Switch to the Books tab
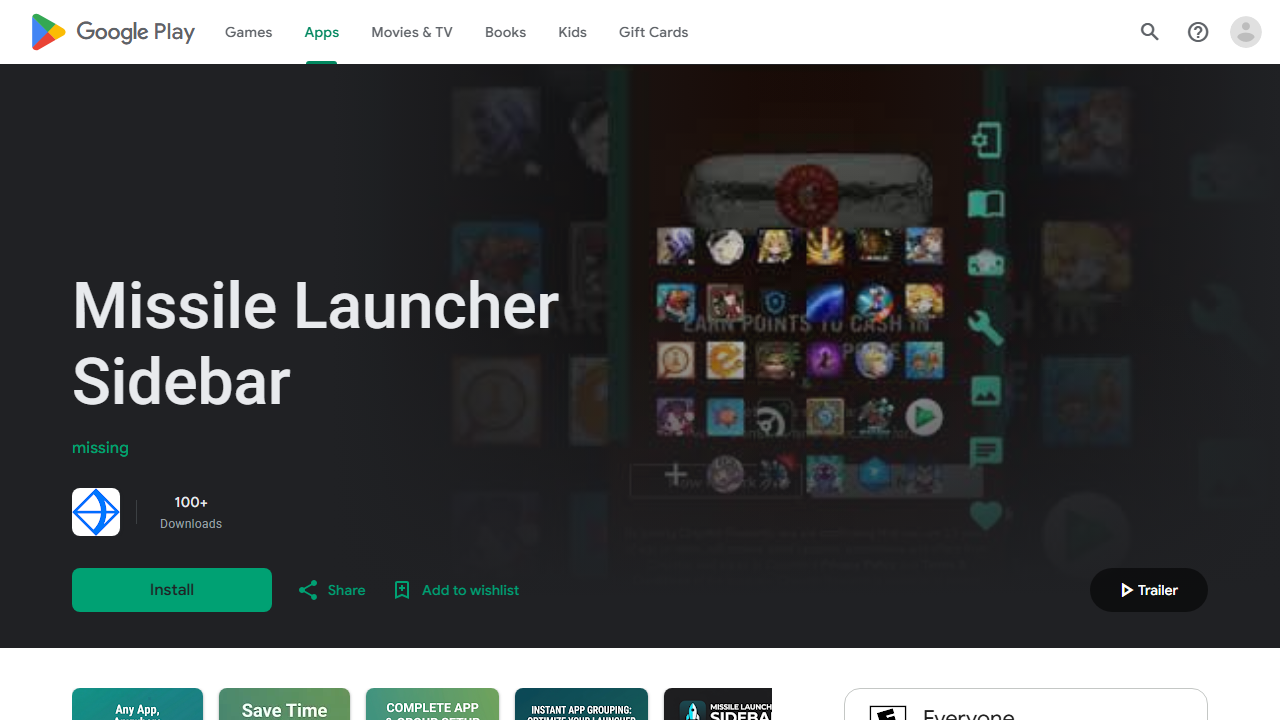The width and height of the screenshot is (1280, 720). pos(505,32)
